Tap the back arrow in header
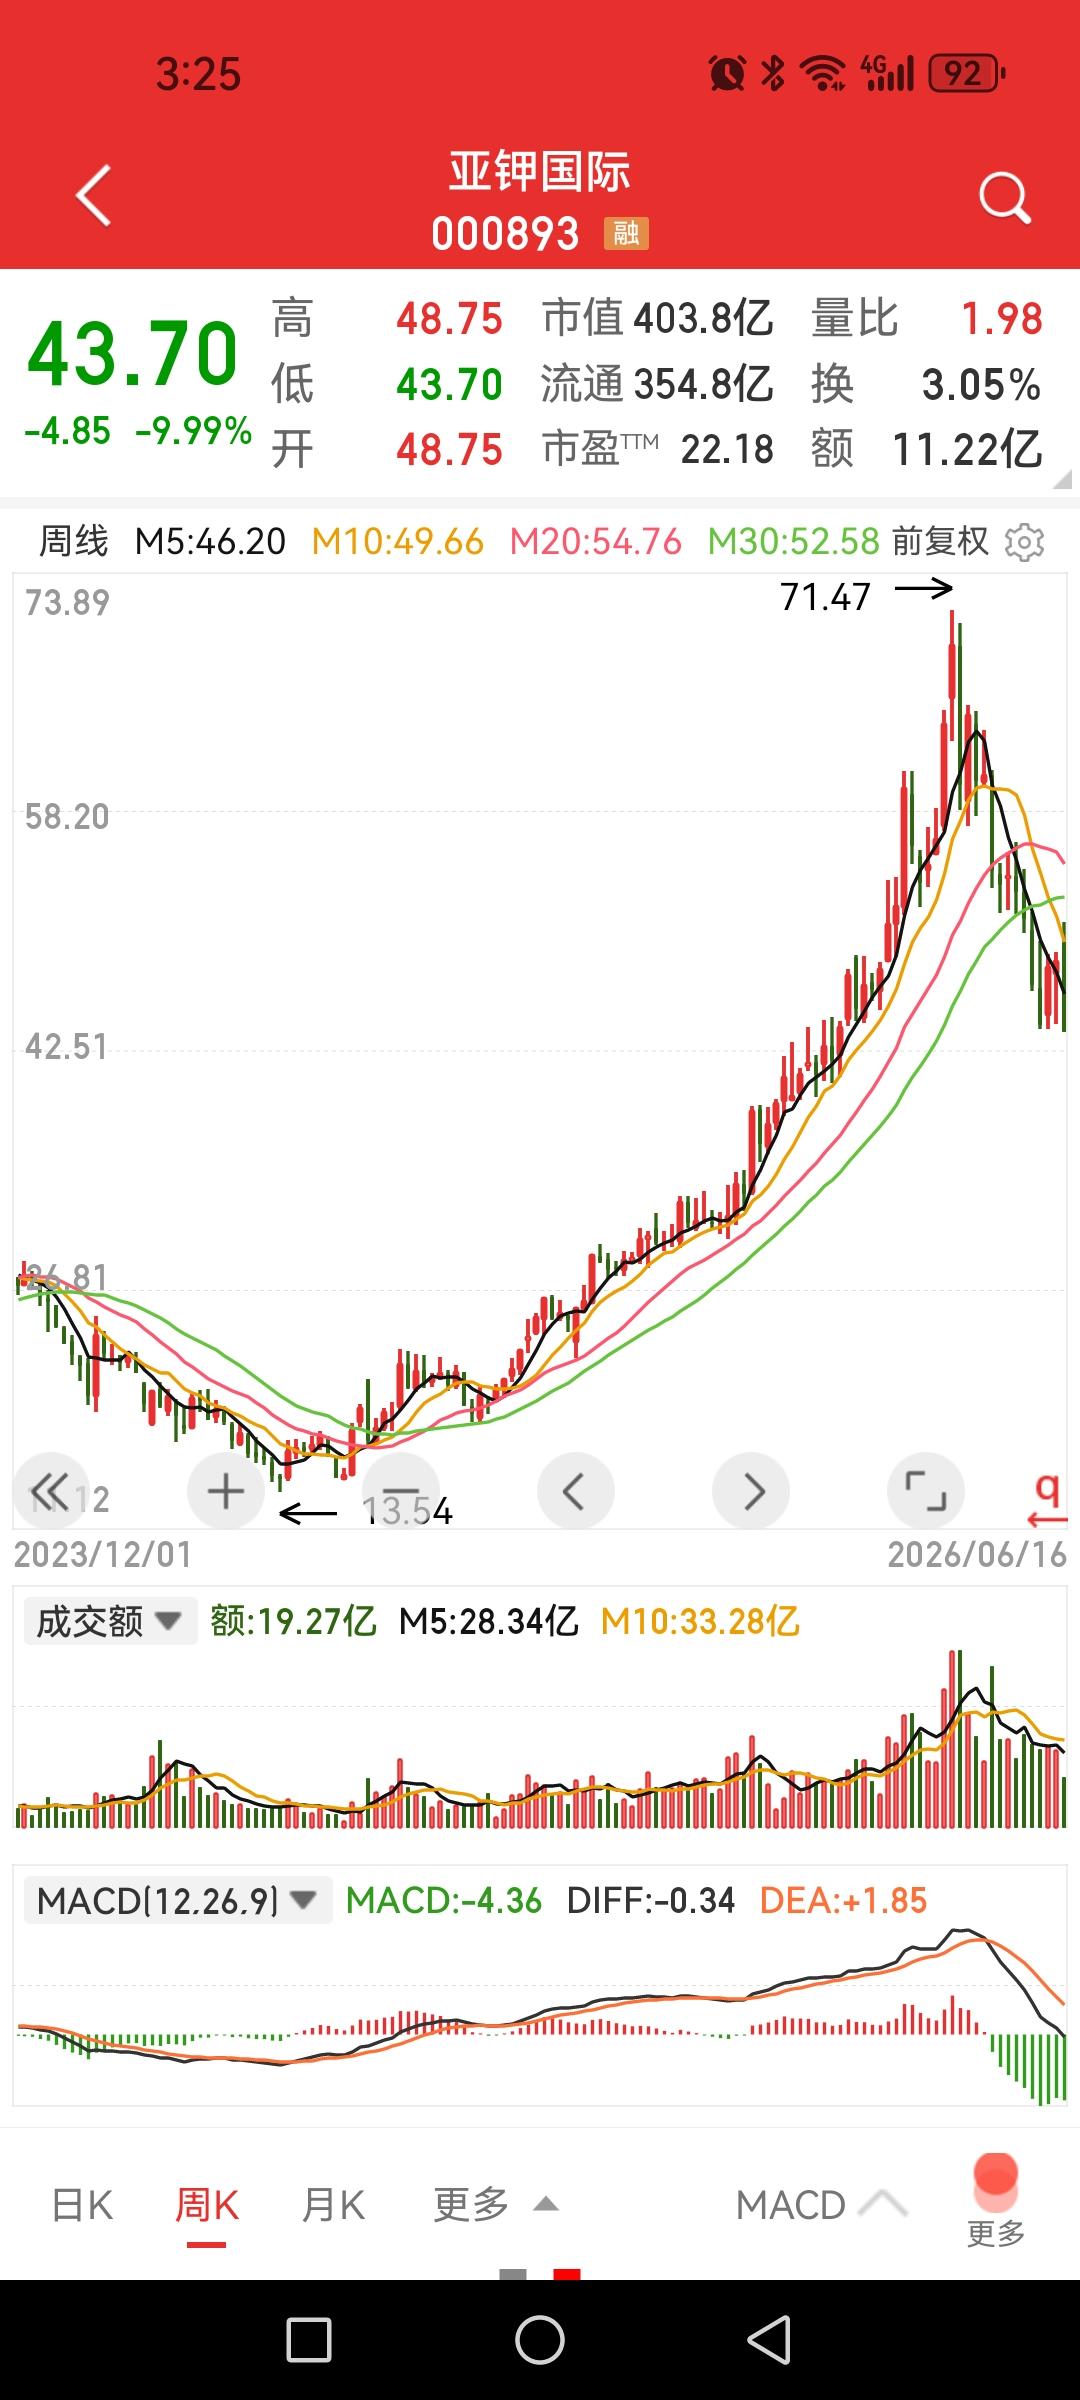The width and height of the screenshot is (1080, 2400). pyautogui.click(x=93, y=195)
